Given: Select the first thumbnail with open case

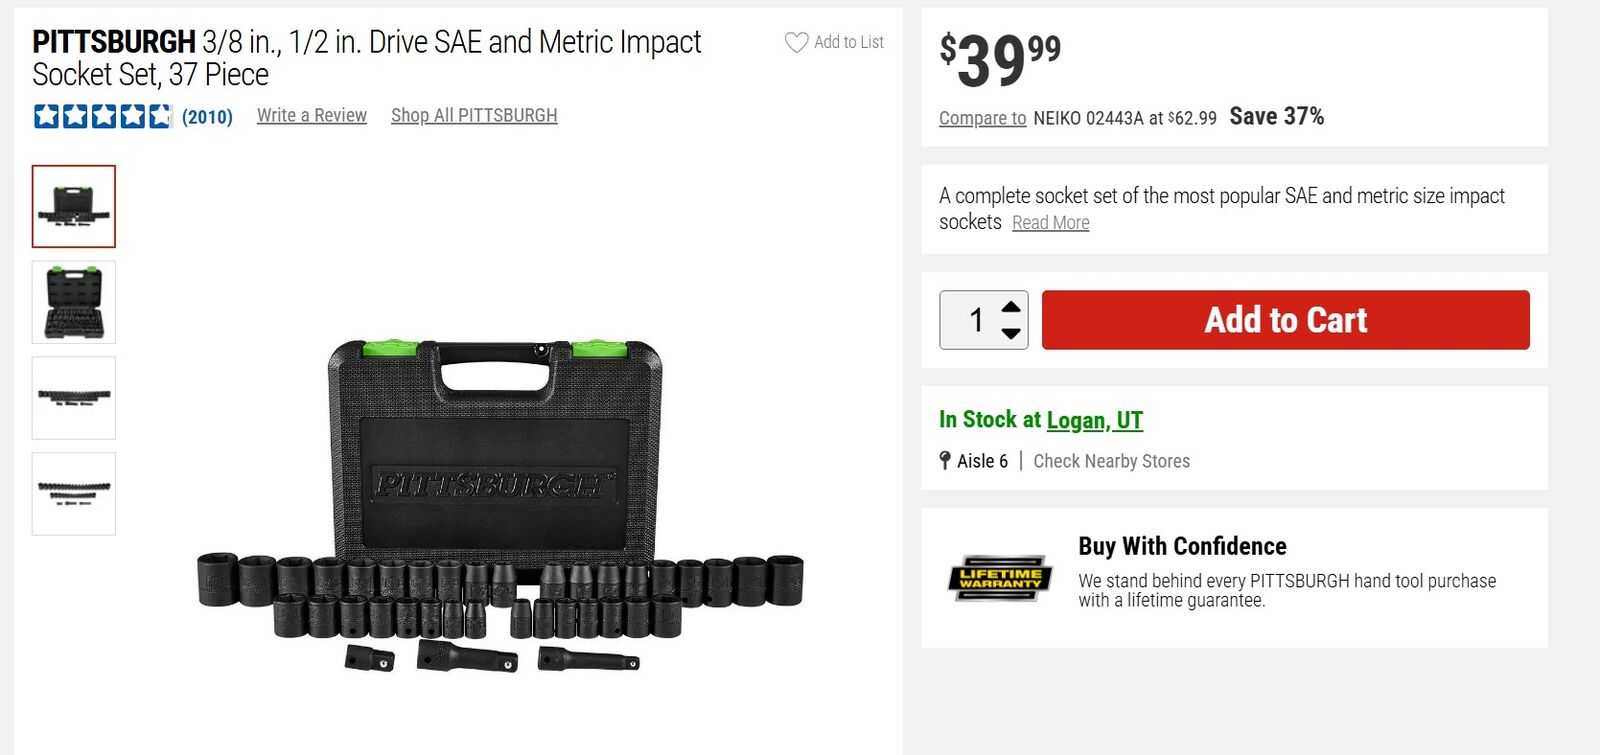Looking at the screenshot, I should tap(74, 206).
